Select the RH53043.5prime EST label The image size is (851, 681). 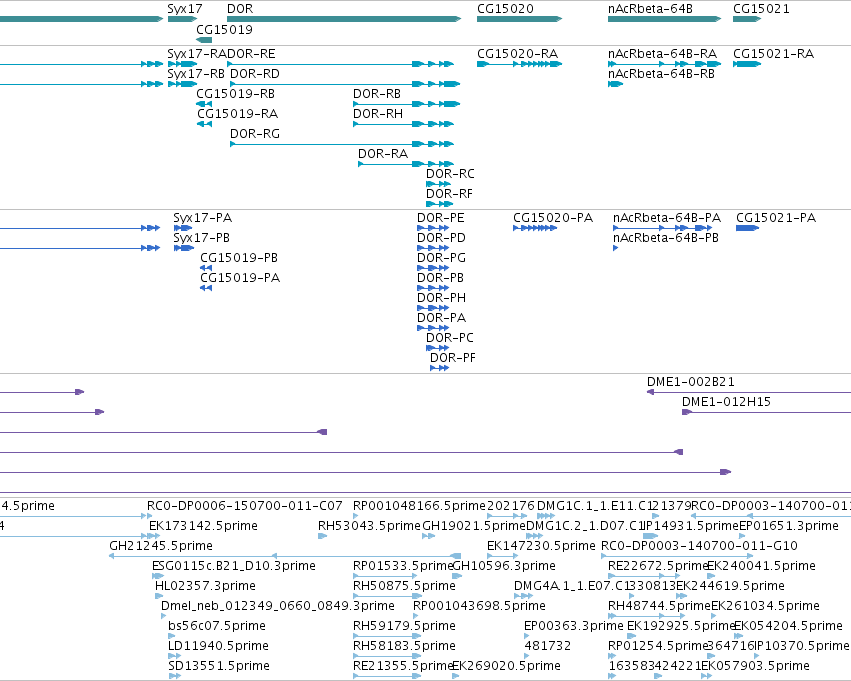click(x=370, y=526)
